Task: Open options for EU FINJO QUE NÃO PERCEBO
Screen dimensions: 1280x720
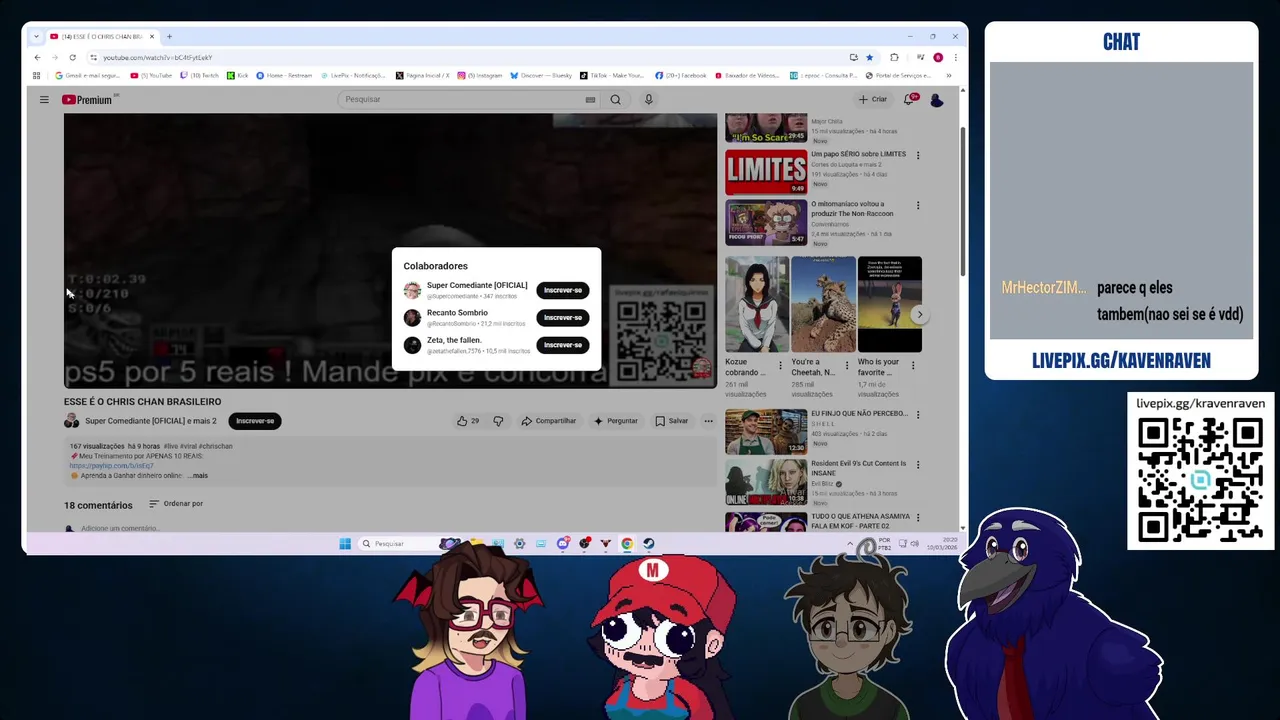Action: (x=918, y=414)
